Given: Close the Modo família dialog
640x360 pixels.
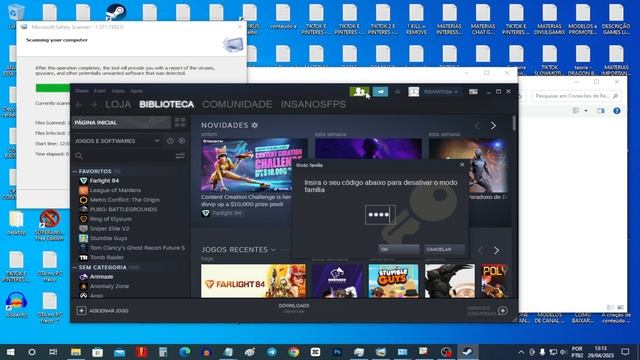Looking at the screenshot, I should [462, 165].
